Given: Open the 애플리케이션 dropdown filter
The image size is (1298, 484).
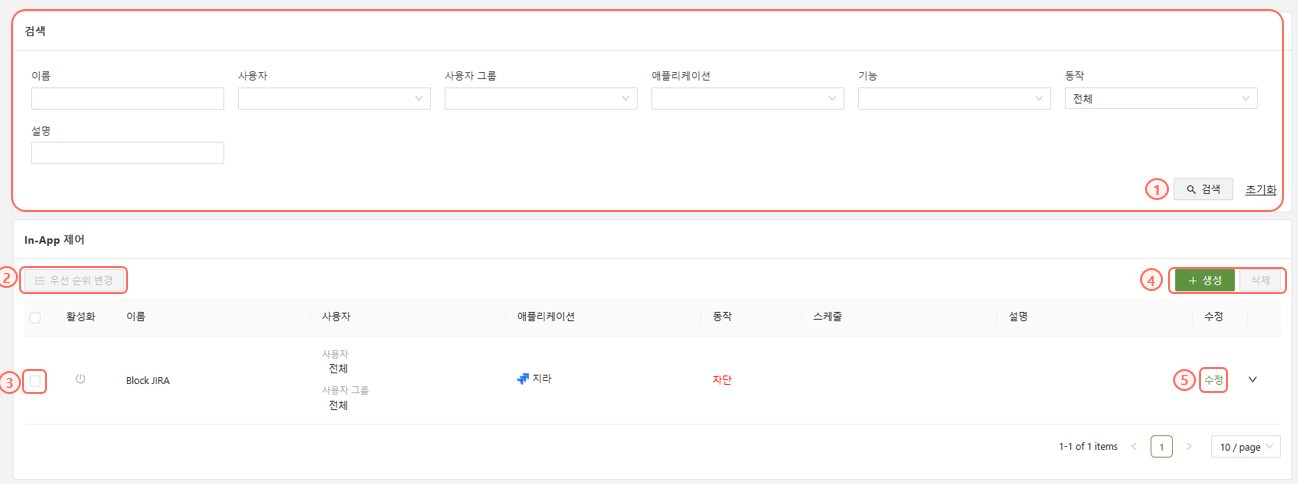Looking at the screenshot, I should click(747, 98).
